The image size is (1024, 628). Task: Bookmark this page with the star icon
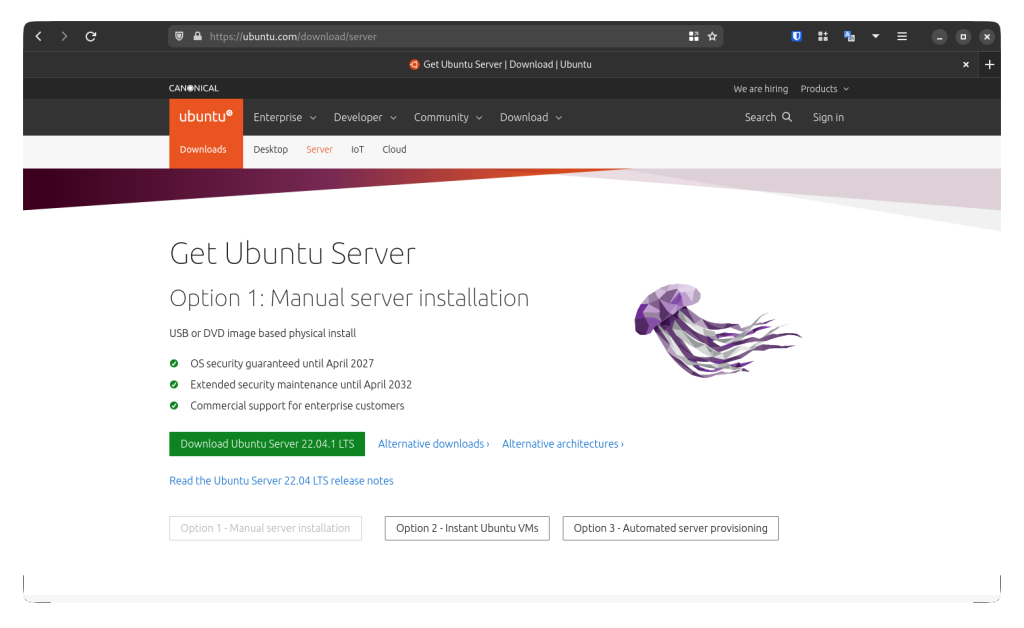click(712, 37)
